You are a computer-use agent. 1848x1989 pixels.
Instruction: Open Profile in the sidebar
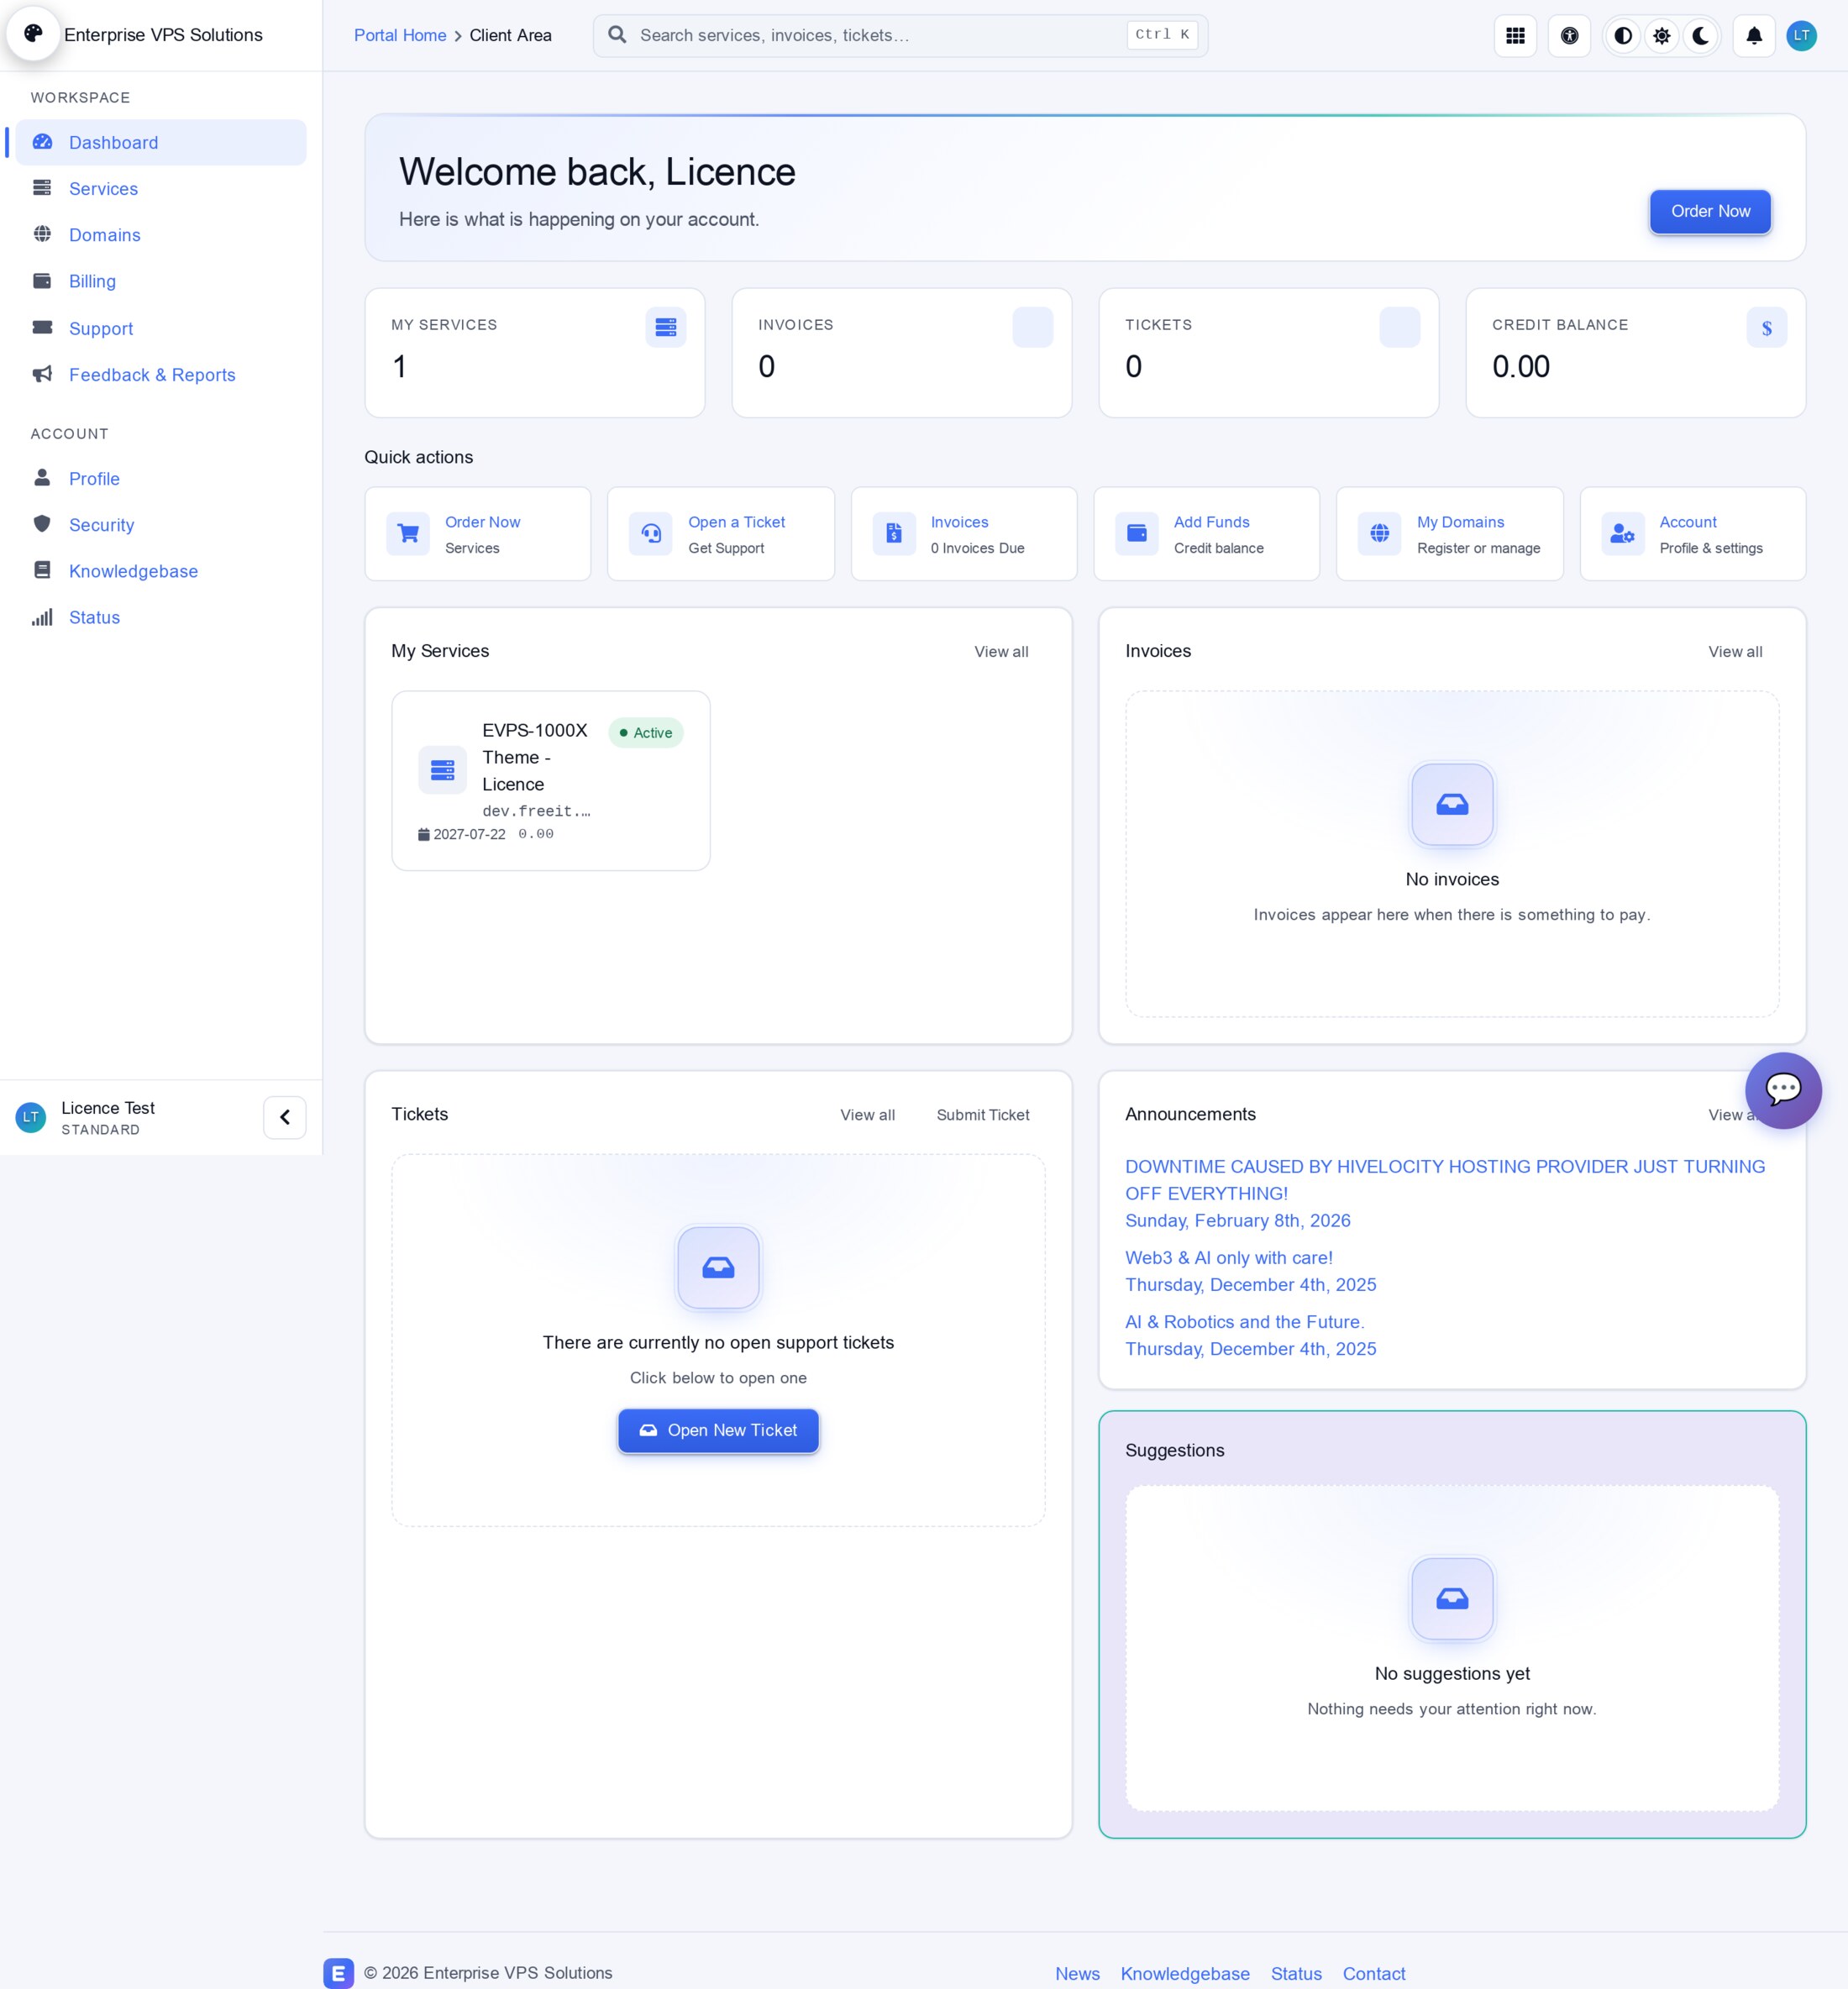click(160, 479)
